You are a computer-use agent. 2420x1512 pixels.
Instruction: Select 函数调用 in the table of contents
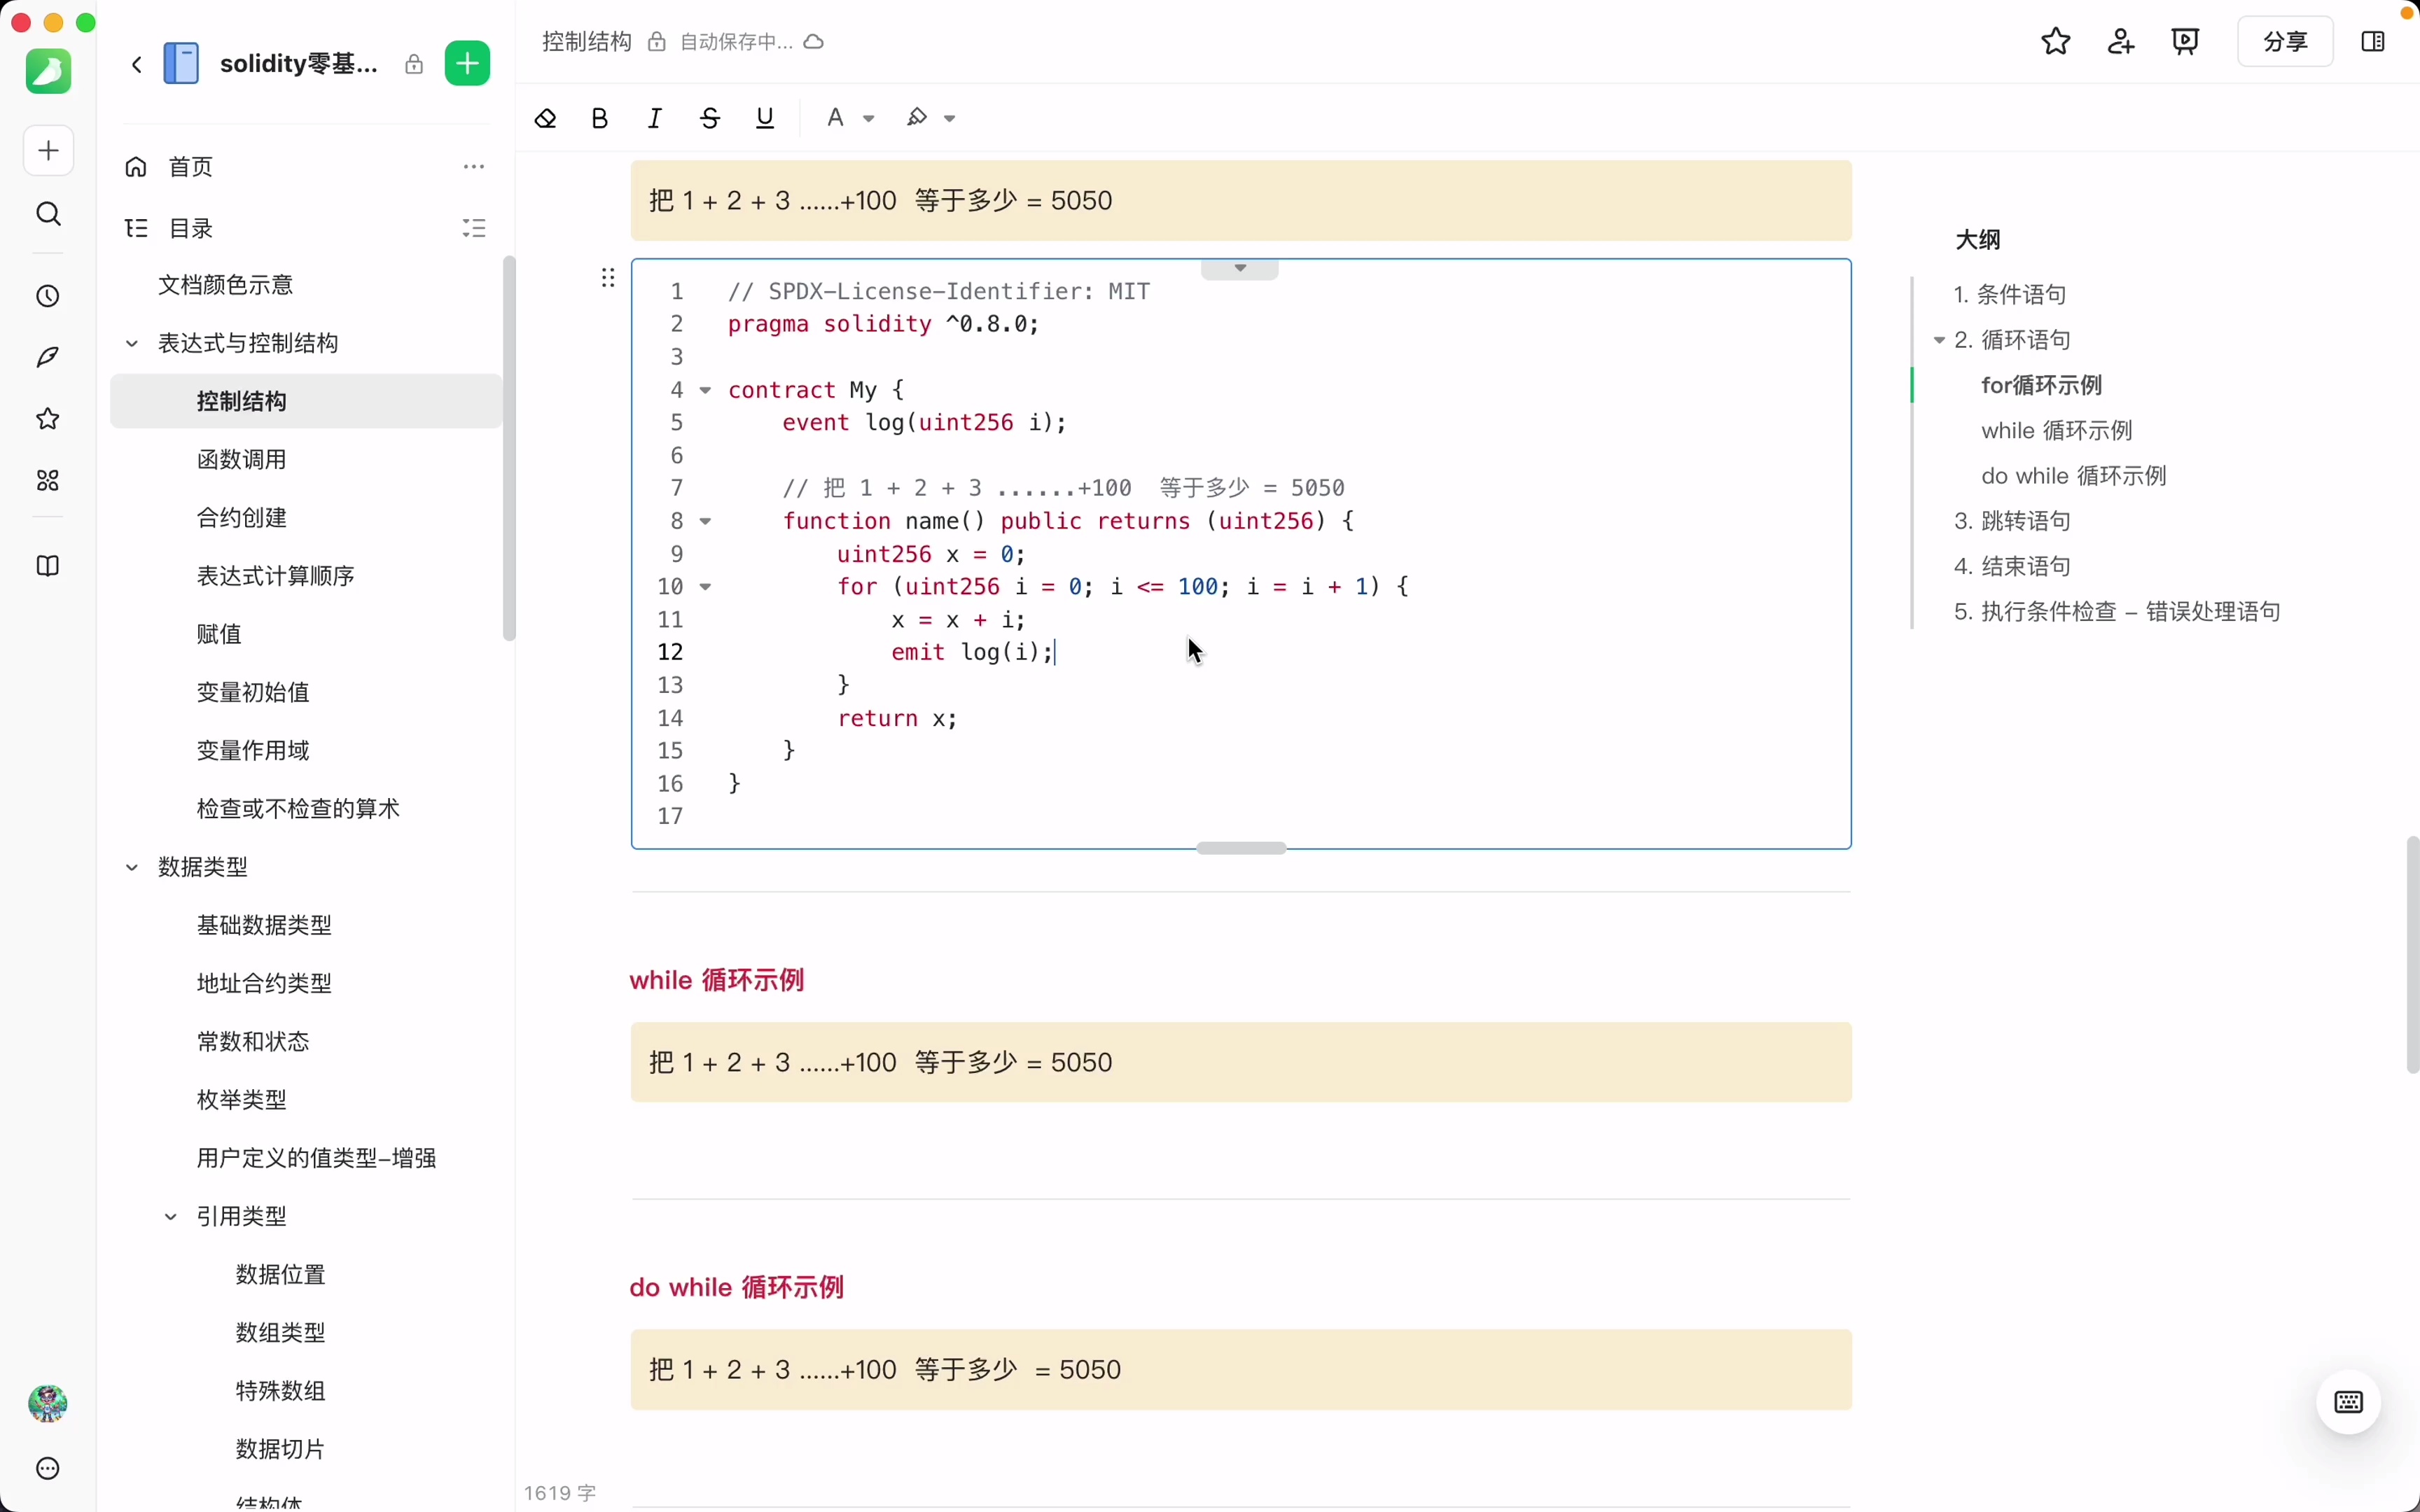(x=241, y=459)
